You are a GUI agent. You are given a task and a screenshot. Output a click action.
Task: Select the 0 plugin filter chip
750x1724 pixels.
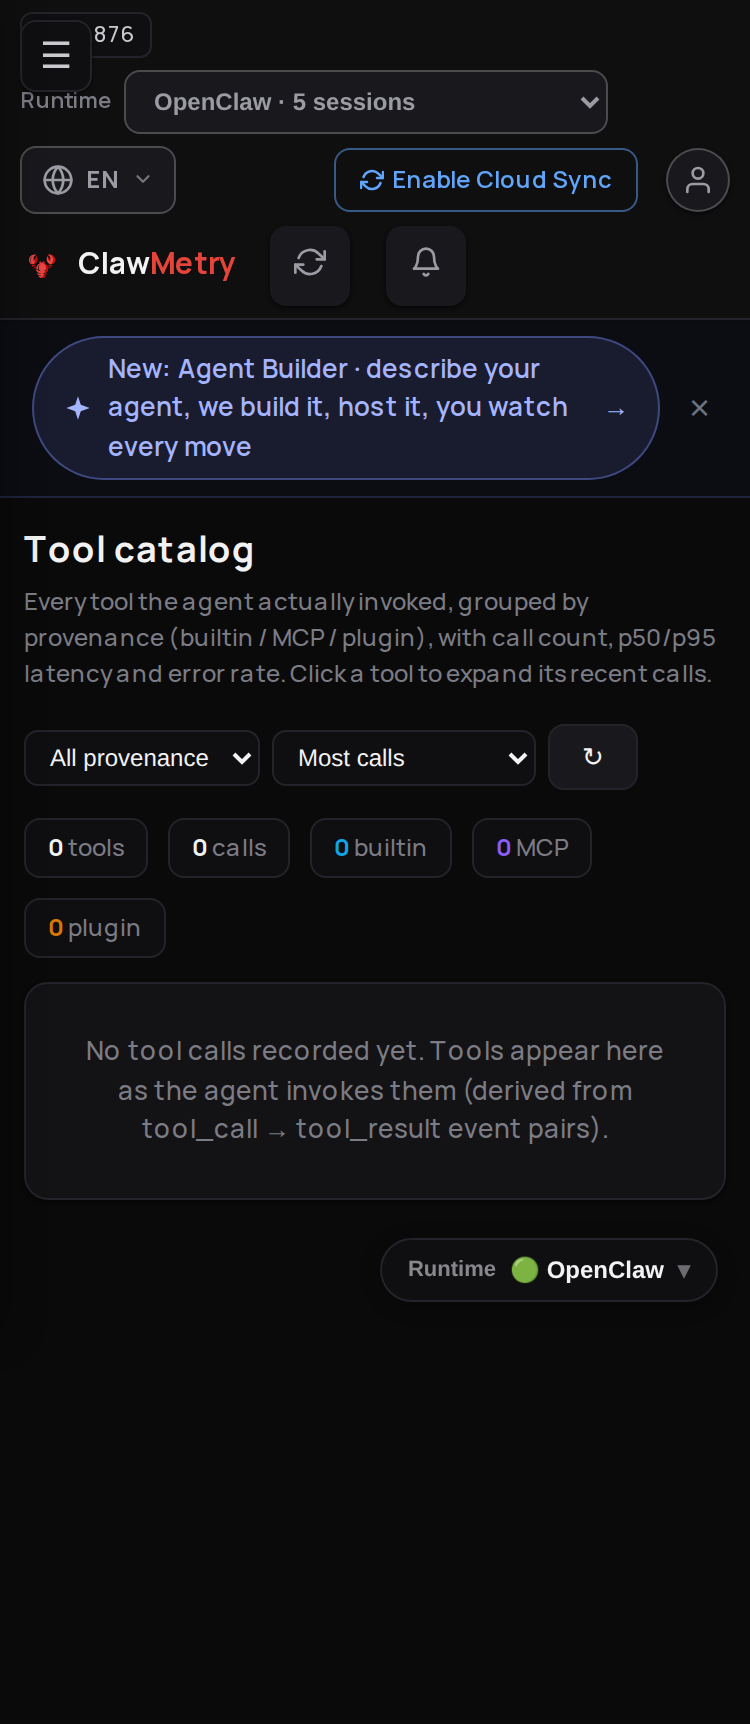pos(95,928)
